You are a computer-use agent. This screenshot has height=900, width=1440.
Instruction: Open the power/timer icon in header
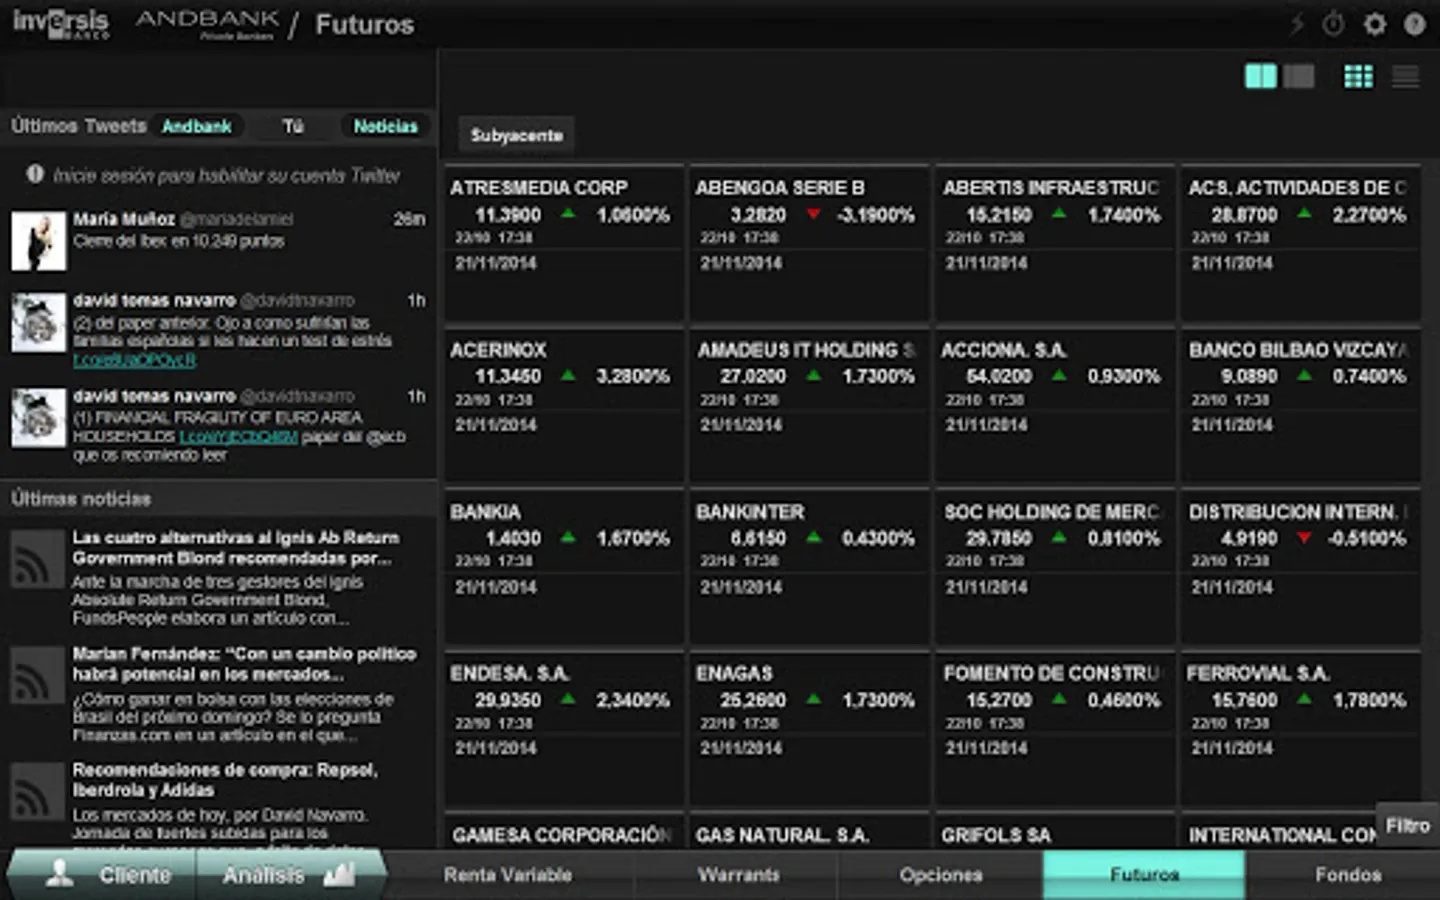pyautogui.click(x=1334, y=24)
